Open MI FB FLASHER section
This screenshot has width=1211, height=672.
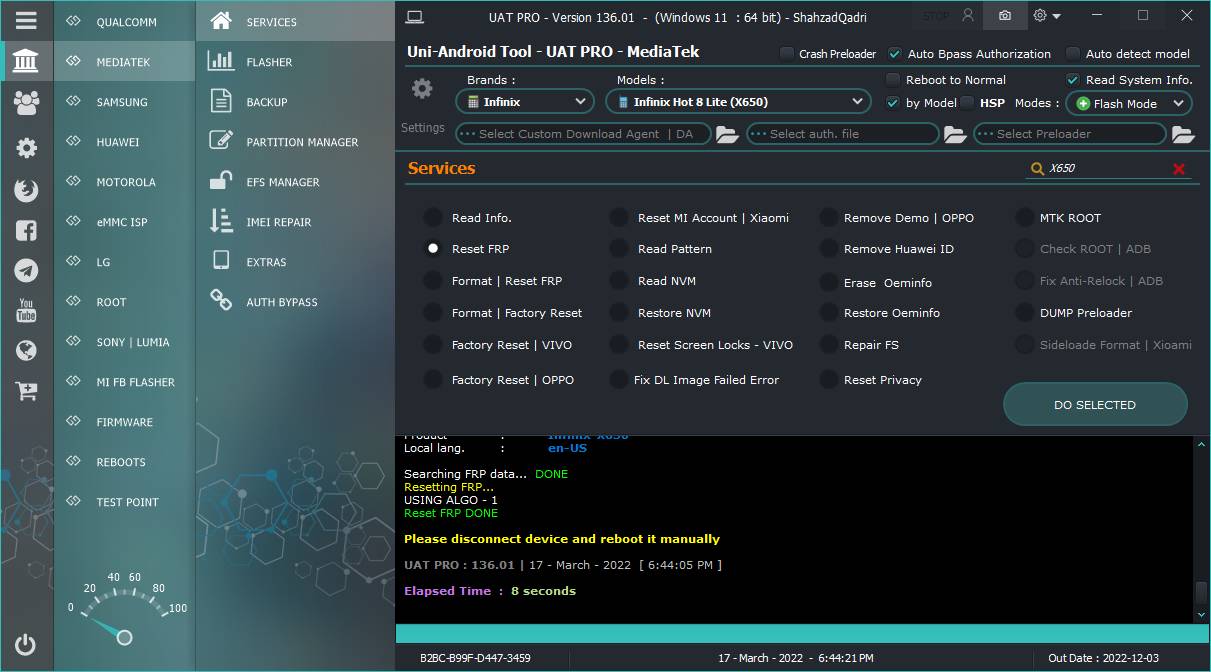[125, 382]
